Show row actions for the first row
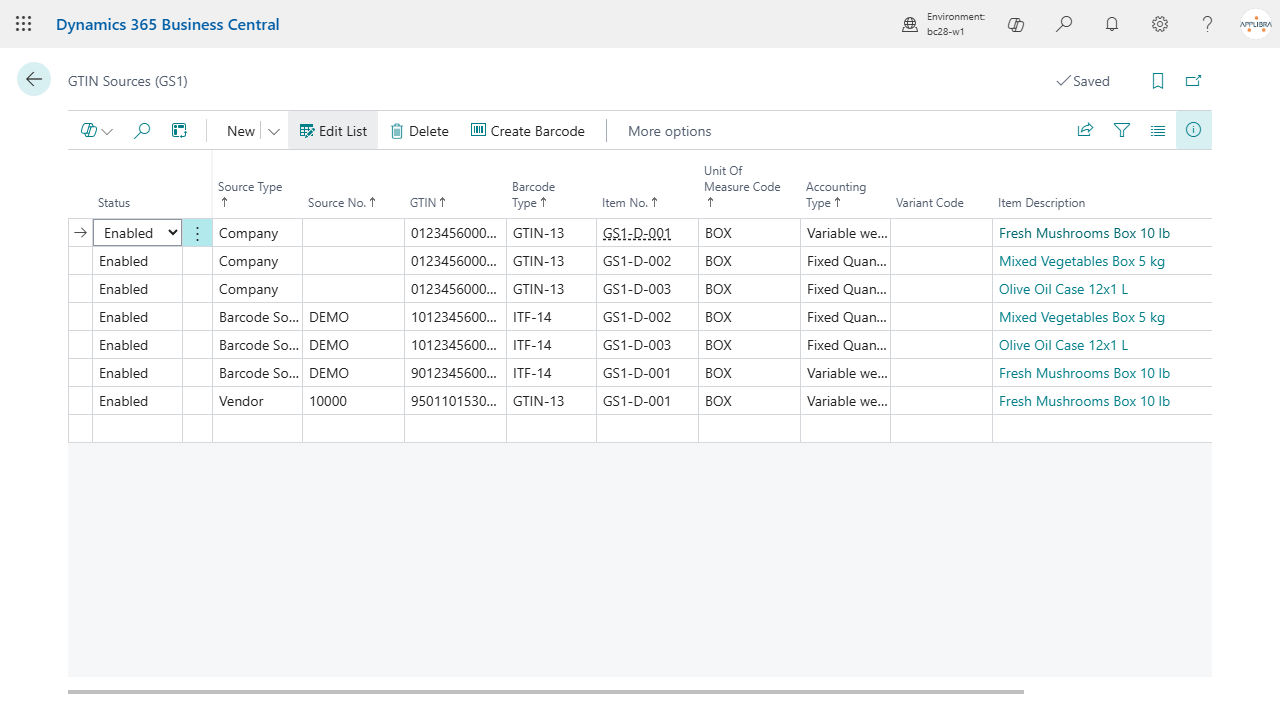The height and width of the screenshot is (720, 1280). [x=197, y=233]
